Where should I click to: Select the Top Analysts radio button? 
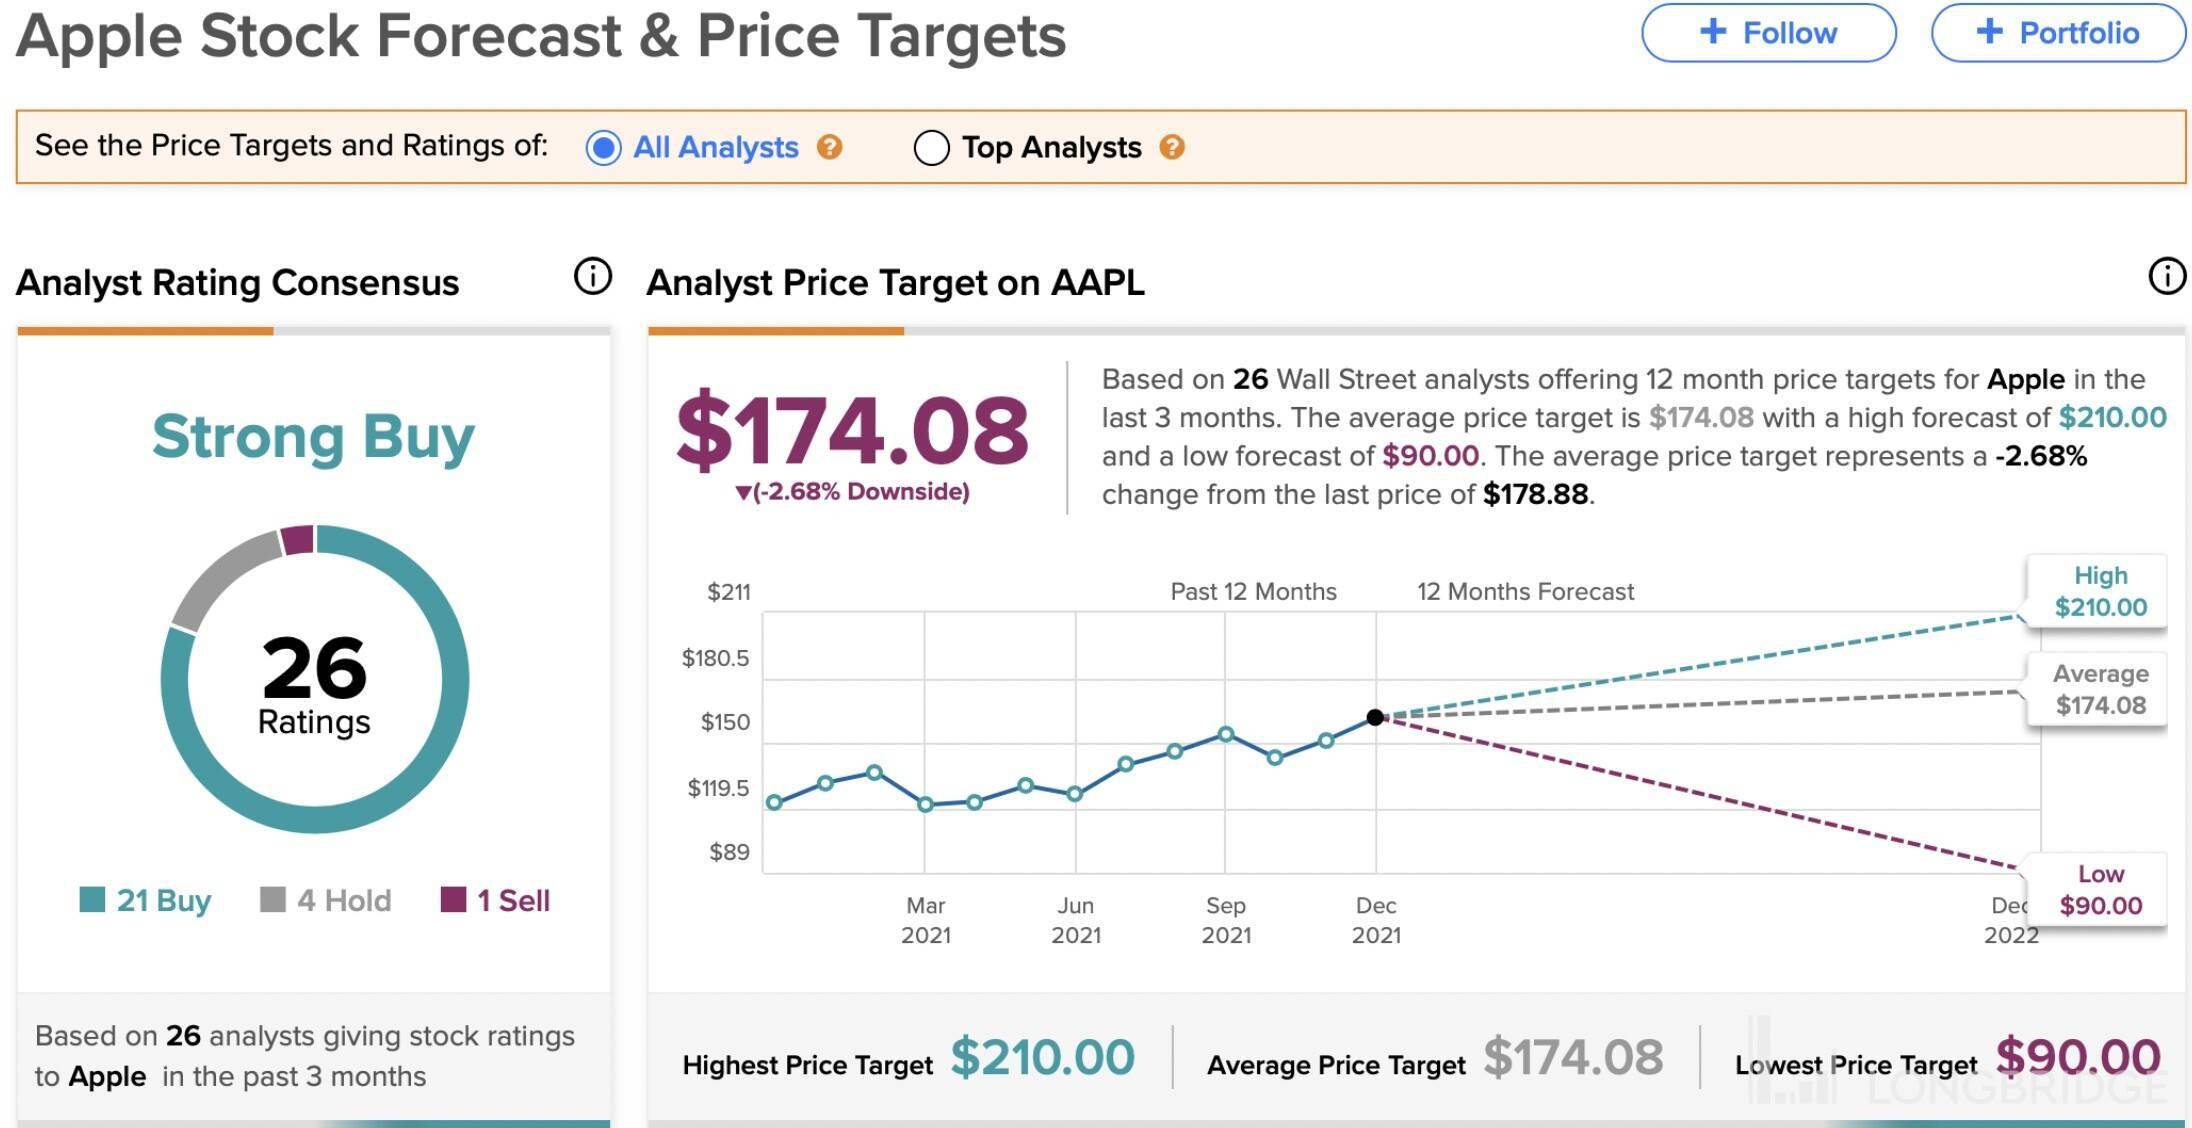coord(931,148)
